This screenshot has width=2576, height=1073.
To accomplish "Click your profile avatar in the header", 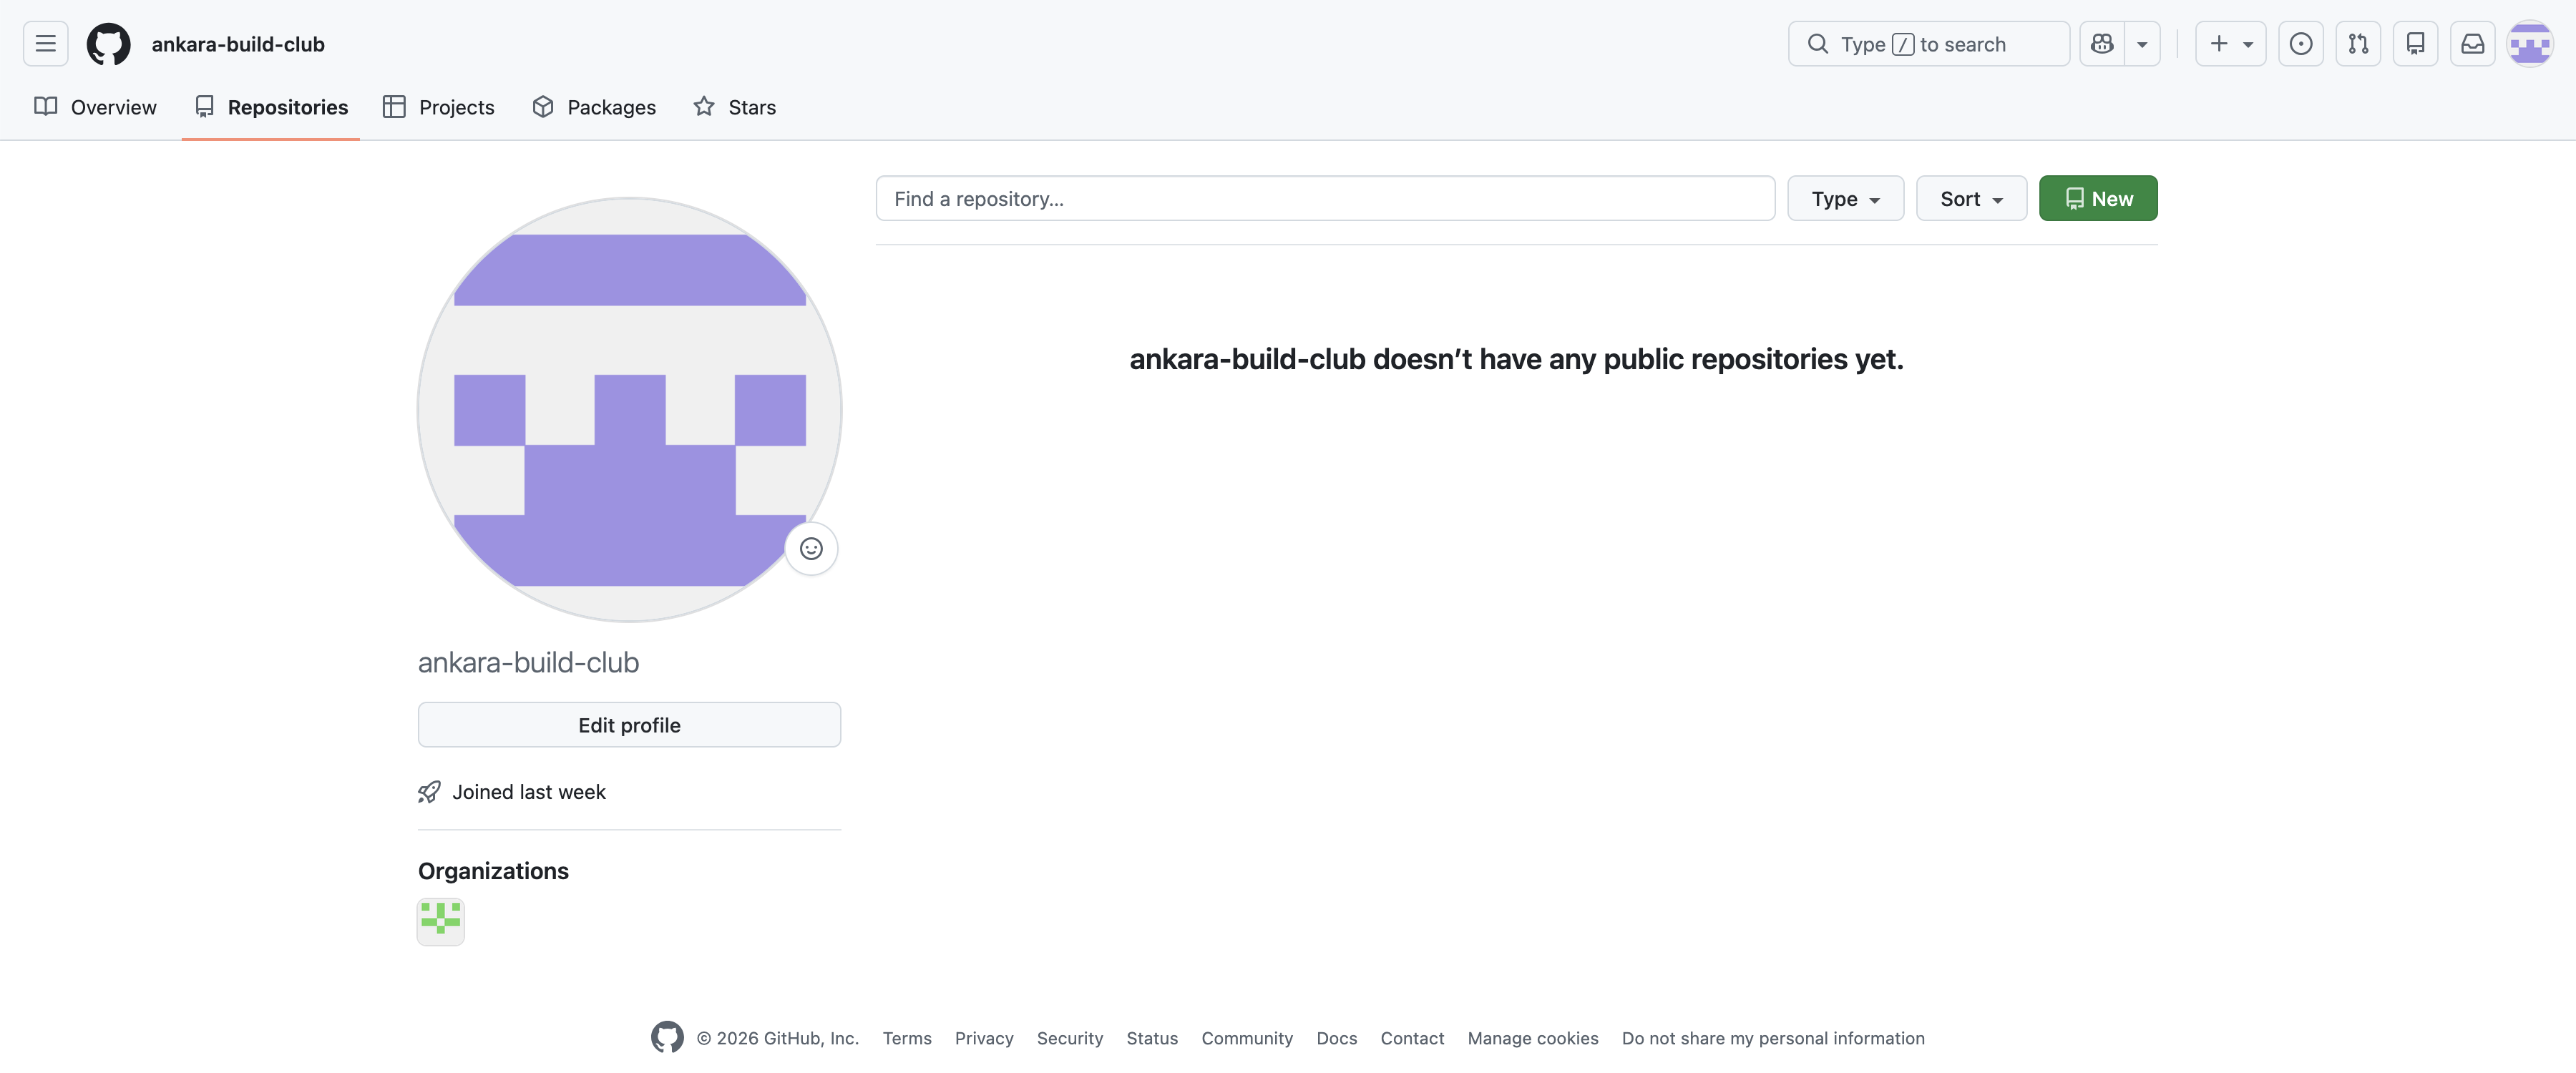I will point(2530,43).
